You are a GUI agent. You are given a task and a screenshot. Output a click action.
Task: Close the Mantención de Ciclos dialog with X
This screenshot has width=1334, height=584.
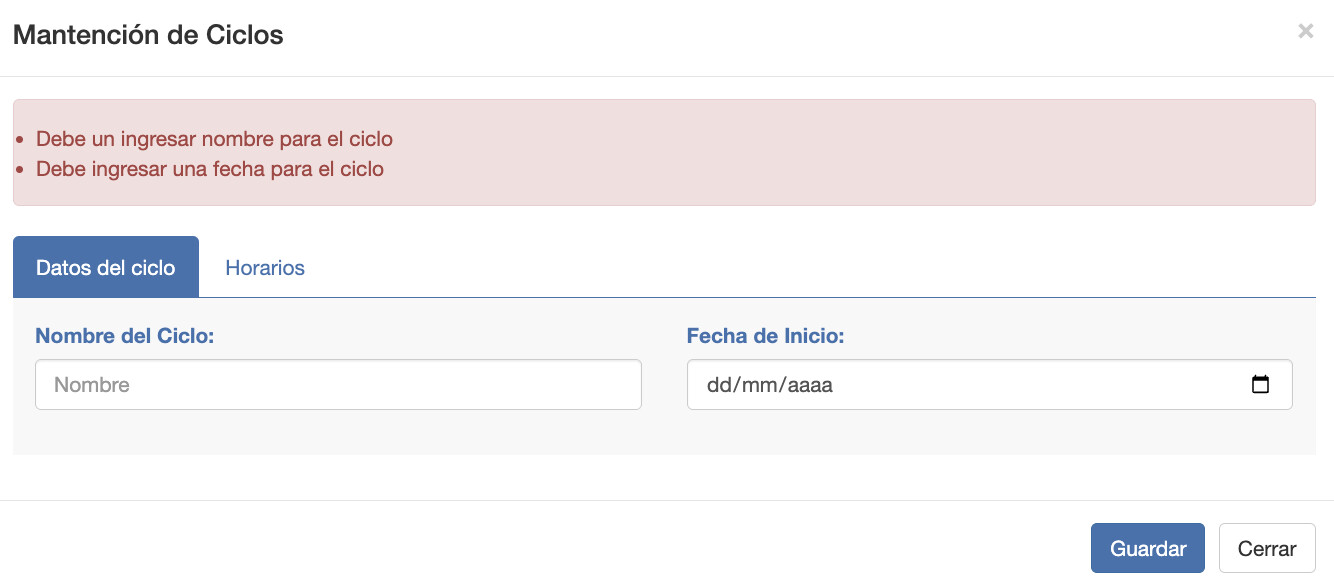(x=1305, y=32)
